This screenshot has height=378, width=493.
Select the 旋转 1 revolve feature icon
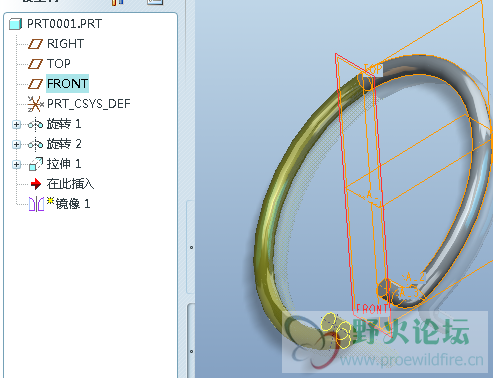(35, 124)
